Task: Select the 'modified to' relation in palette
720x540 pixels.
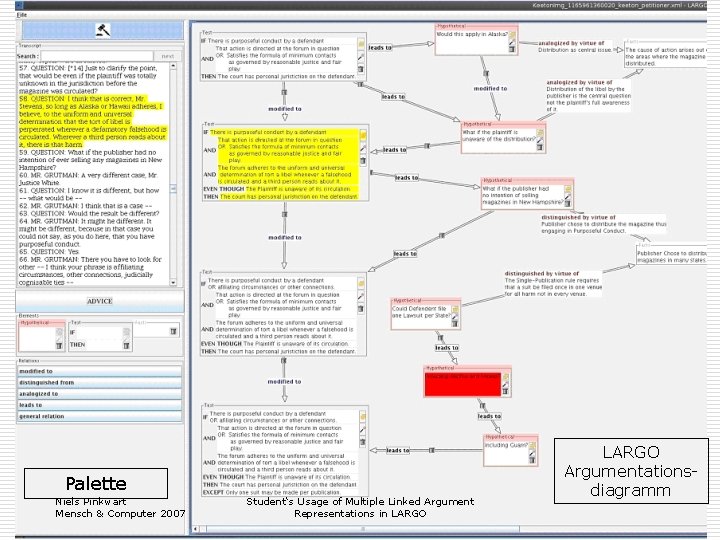Action: tap(100, 371)
